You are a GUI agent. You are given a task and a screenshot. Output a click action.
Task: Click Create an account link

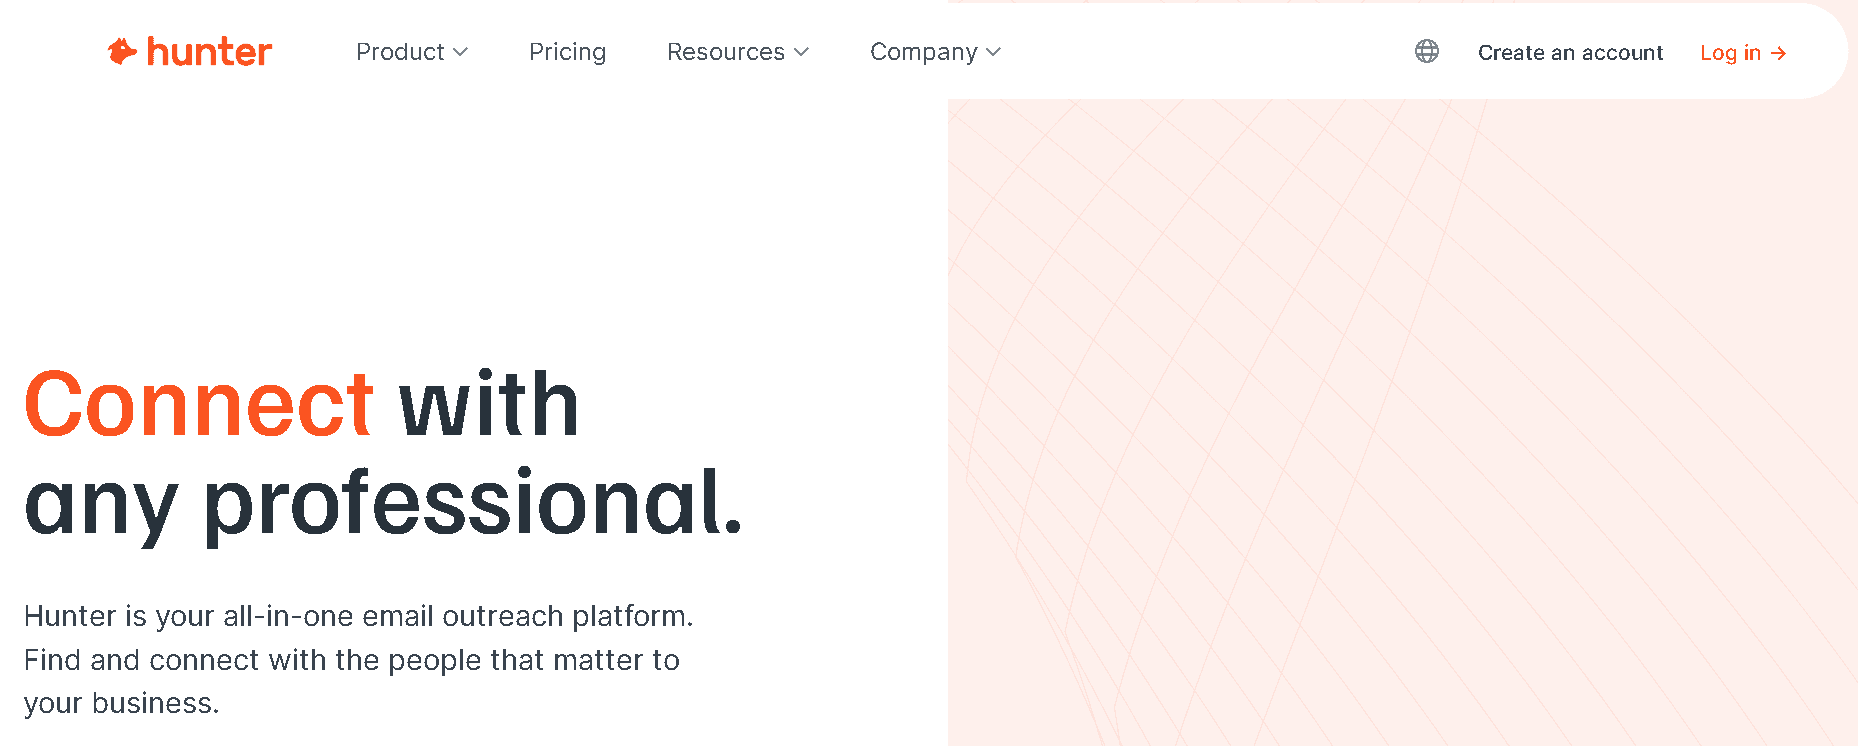click(1570, 53)
